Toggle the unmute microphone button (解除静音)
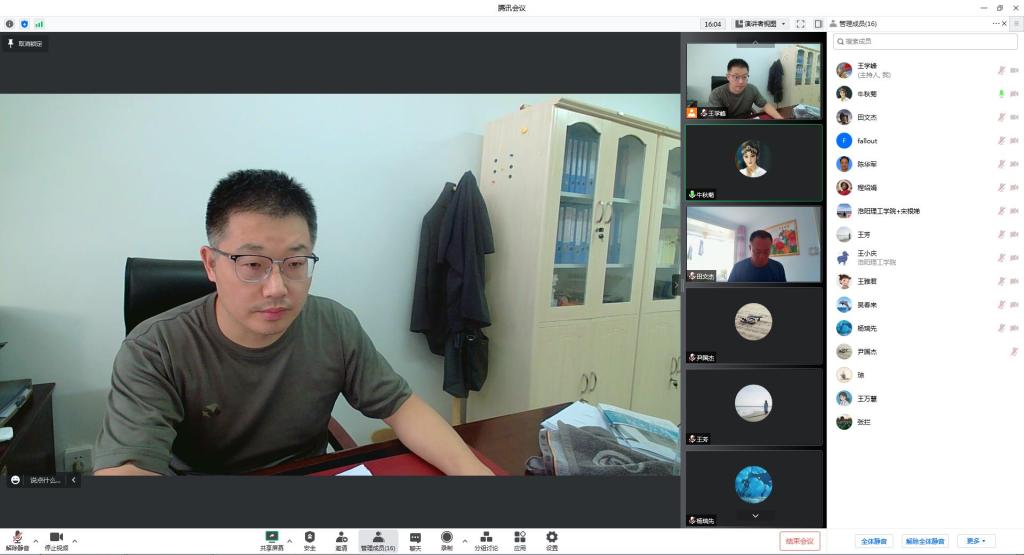Viewport: 1024px width, 555px height. pyautogui.click(x=17, y=538)
